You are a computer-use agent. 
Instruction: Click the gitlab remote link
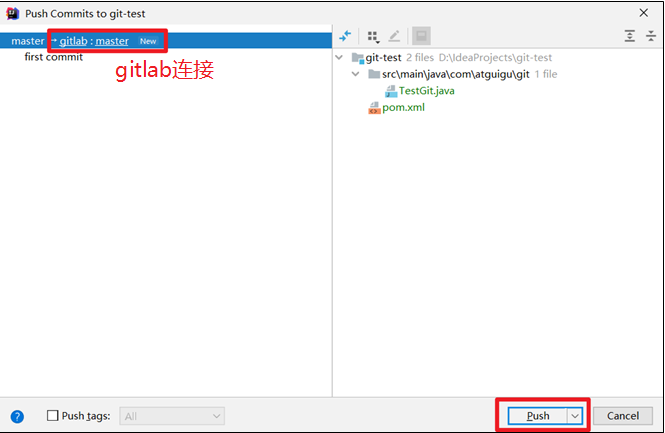pyautogui.click(x=73, y=41)
